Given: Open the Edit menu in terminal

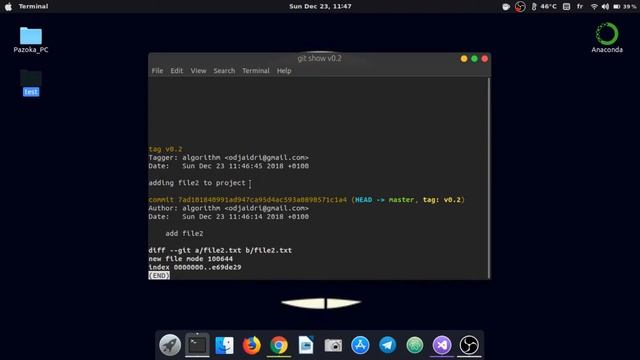Looking at the screenshot, I should pos(177,71).
